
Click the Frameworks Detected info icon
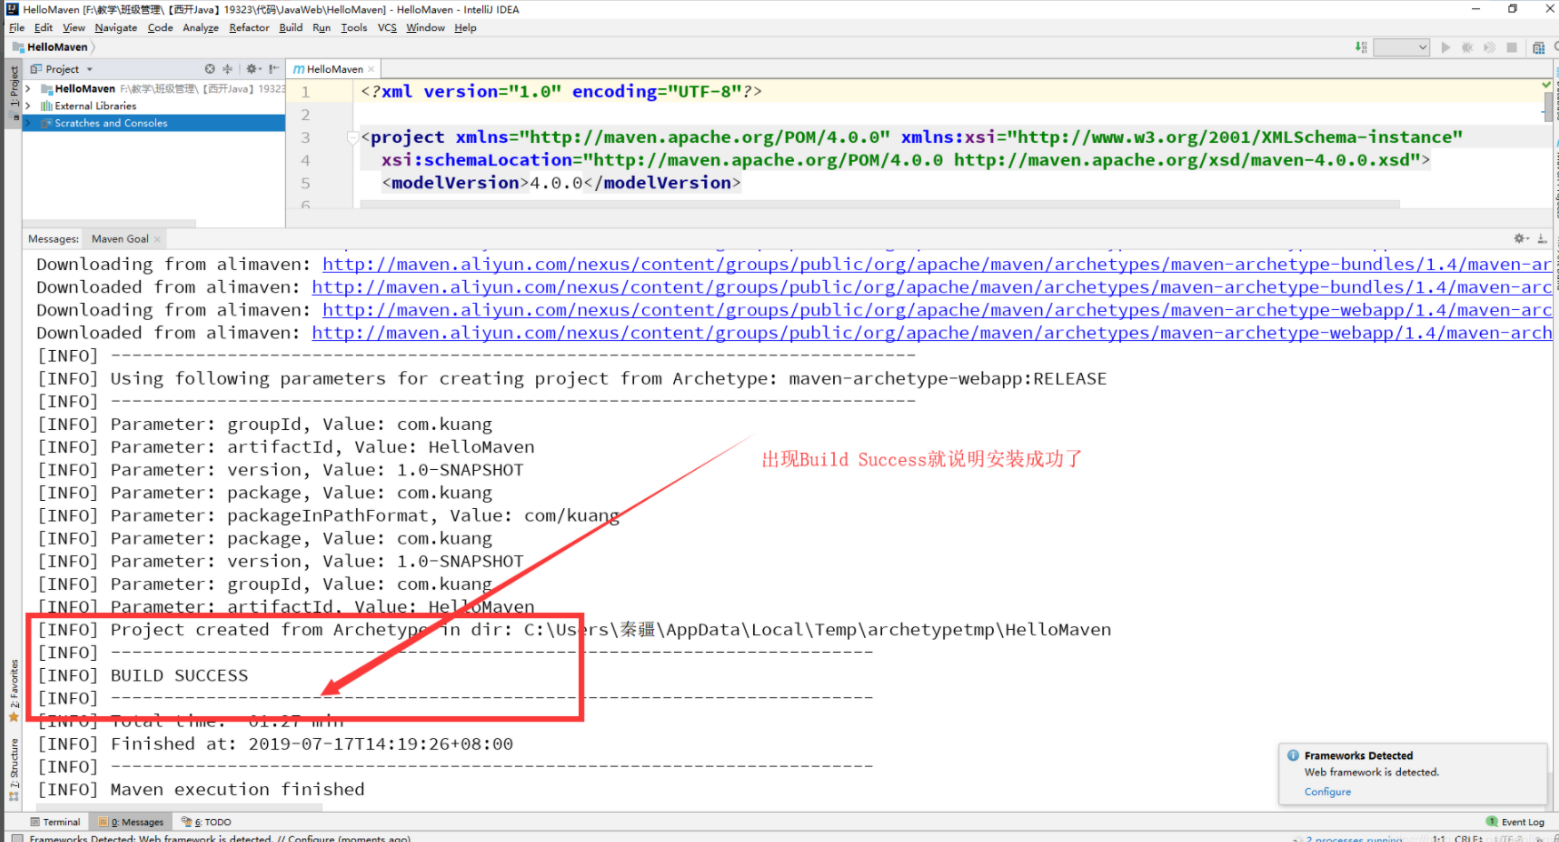(1293, 756)
